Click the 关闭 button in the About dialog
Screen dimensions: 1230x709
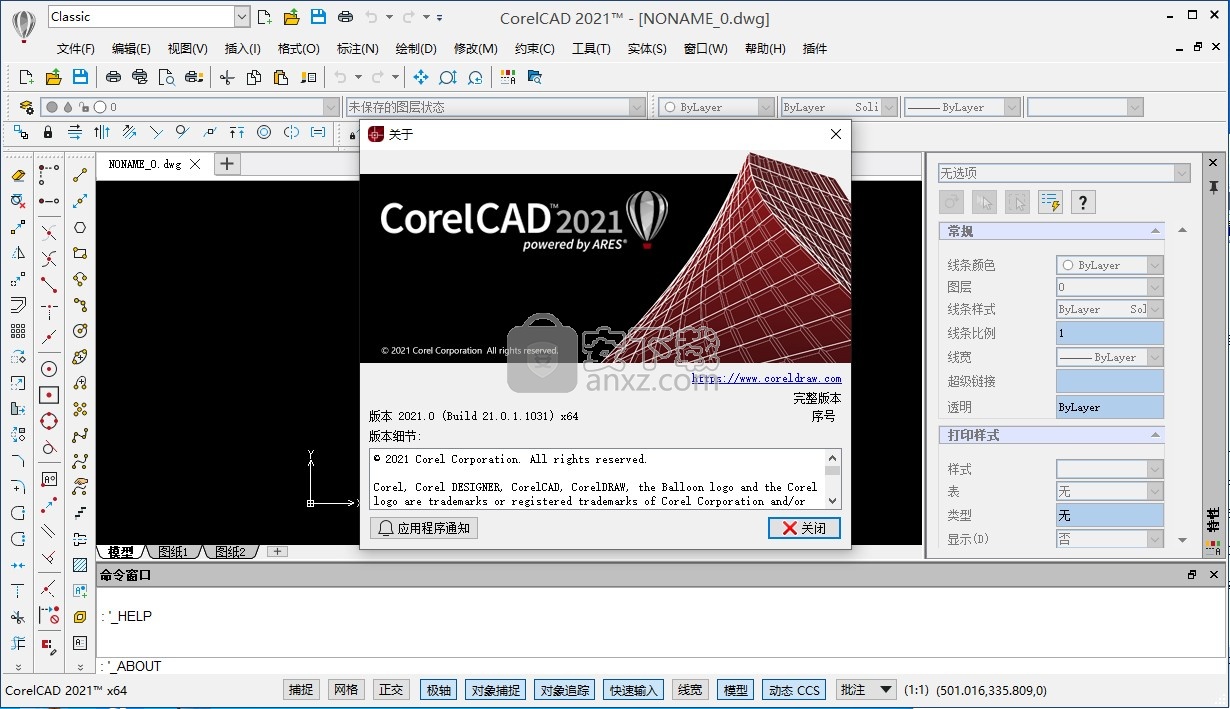click(804, 528)
